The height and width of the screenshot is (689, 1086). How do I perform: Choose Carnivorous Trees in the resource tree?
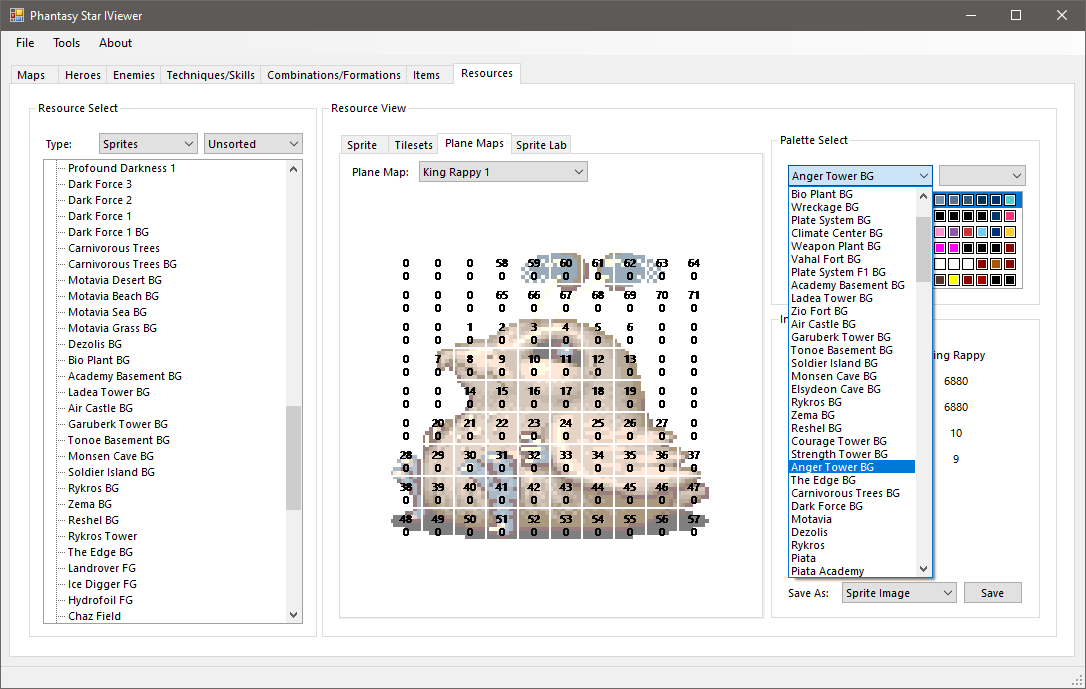pyautogui.click(x=114, y=248)
